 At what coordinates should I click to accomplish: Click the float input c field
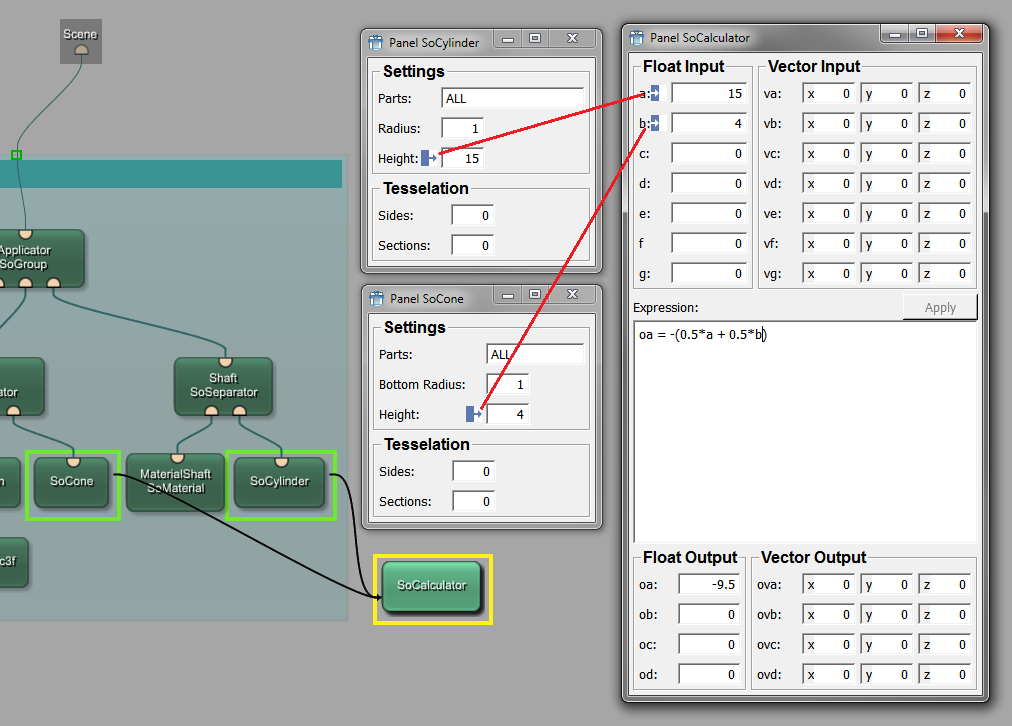point(709,154)
